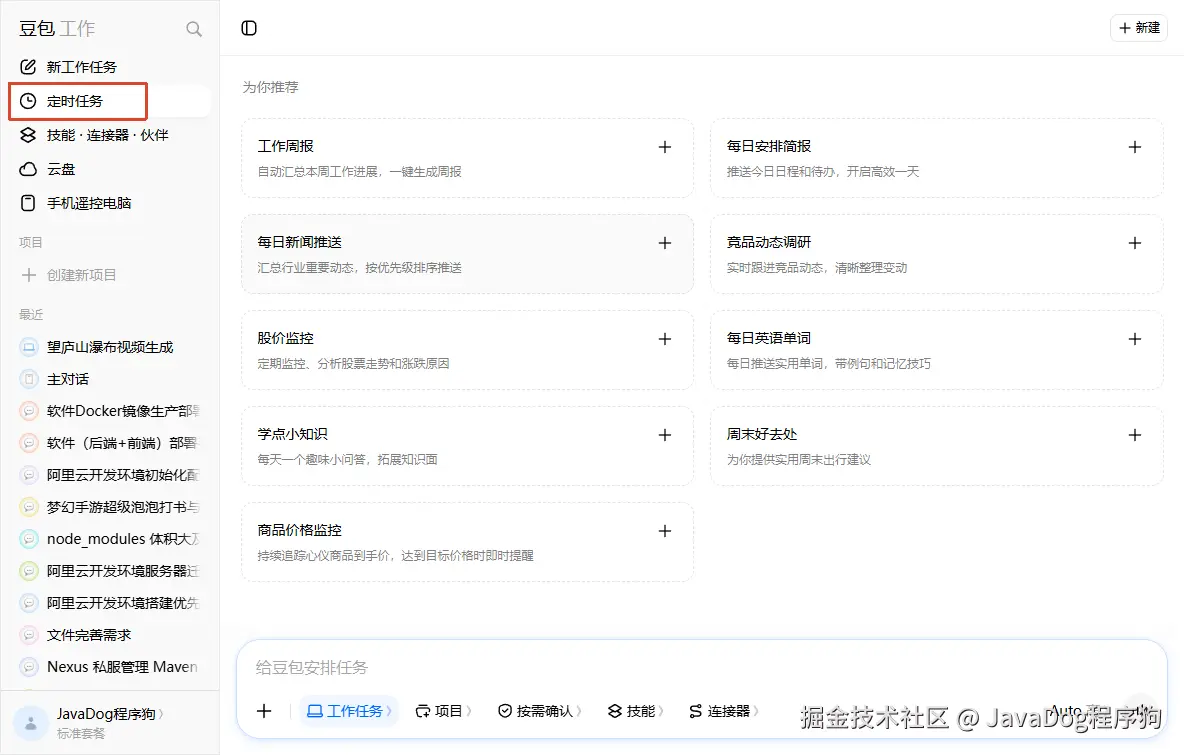The height and width of the screenshot is (755, 1184).
Task: Open recent chat node_modules 体积大
Action: [109, 539]
